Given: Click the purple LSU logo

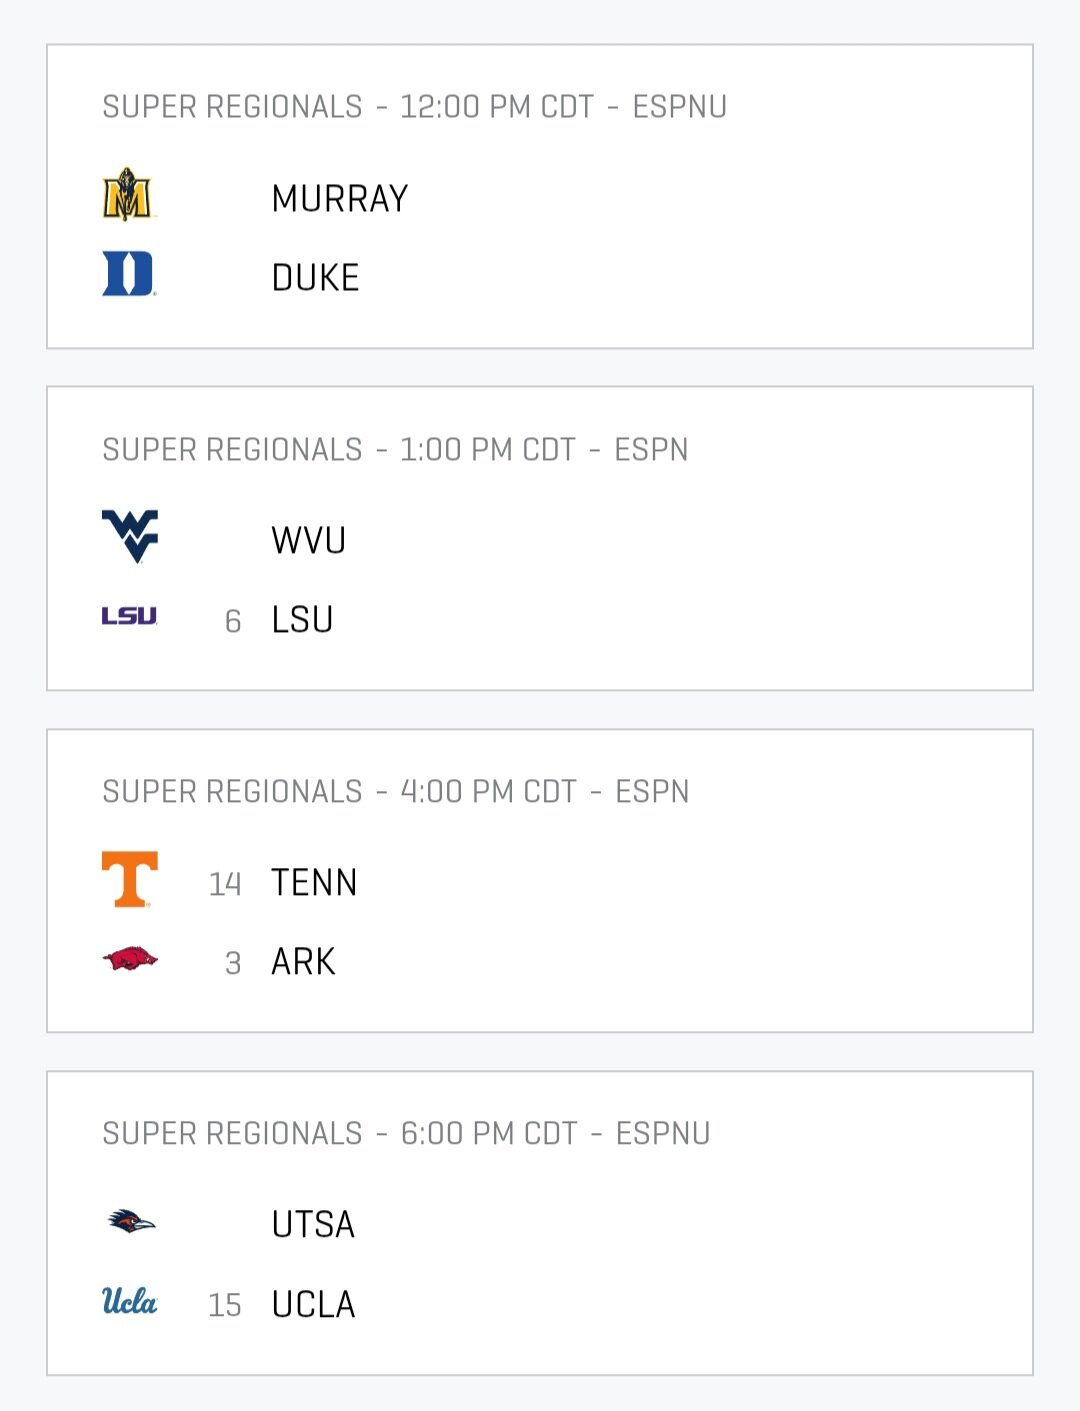Looking at the screenshot, I should [130, 616].
